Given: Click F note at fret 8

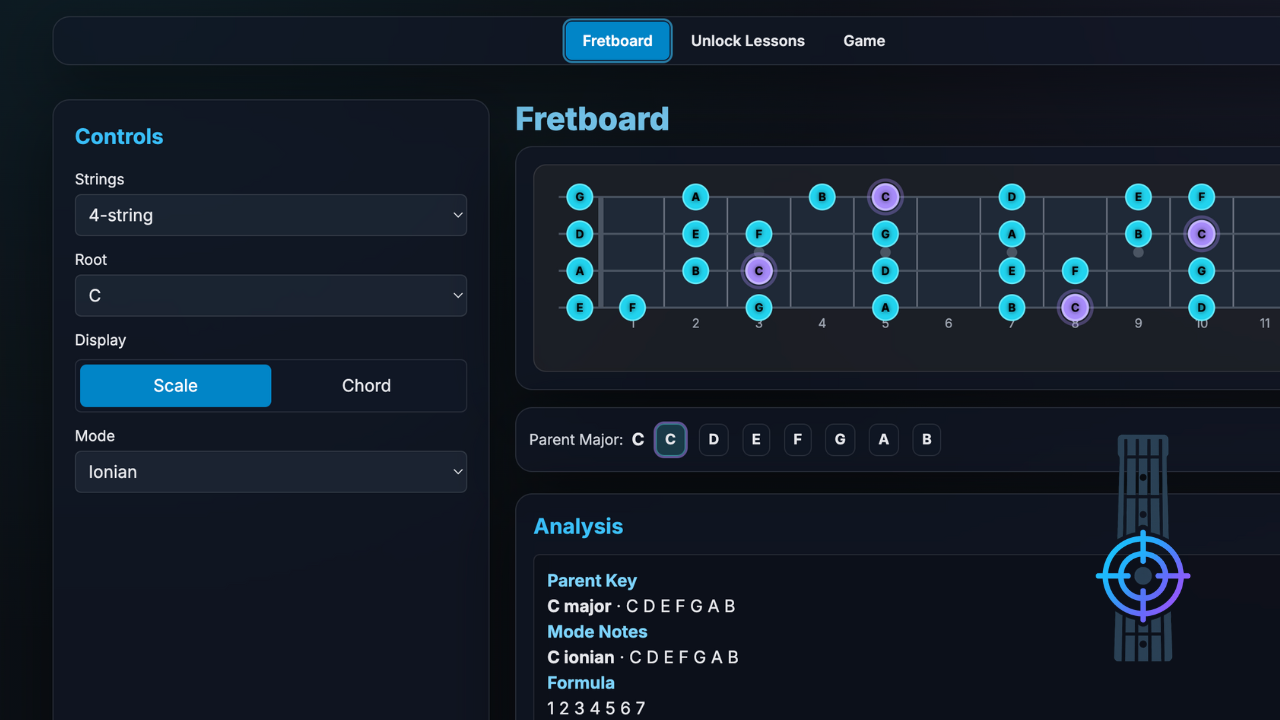Looking at the screenshot, I should pos(1075,270).
